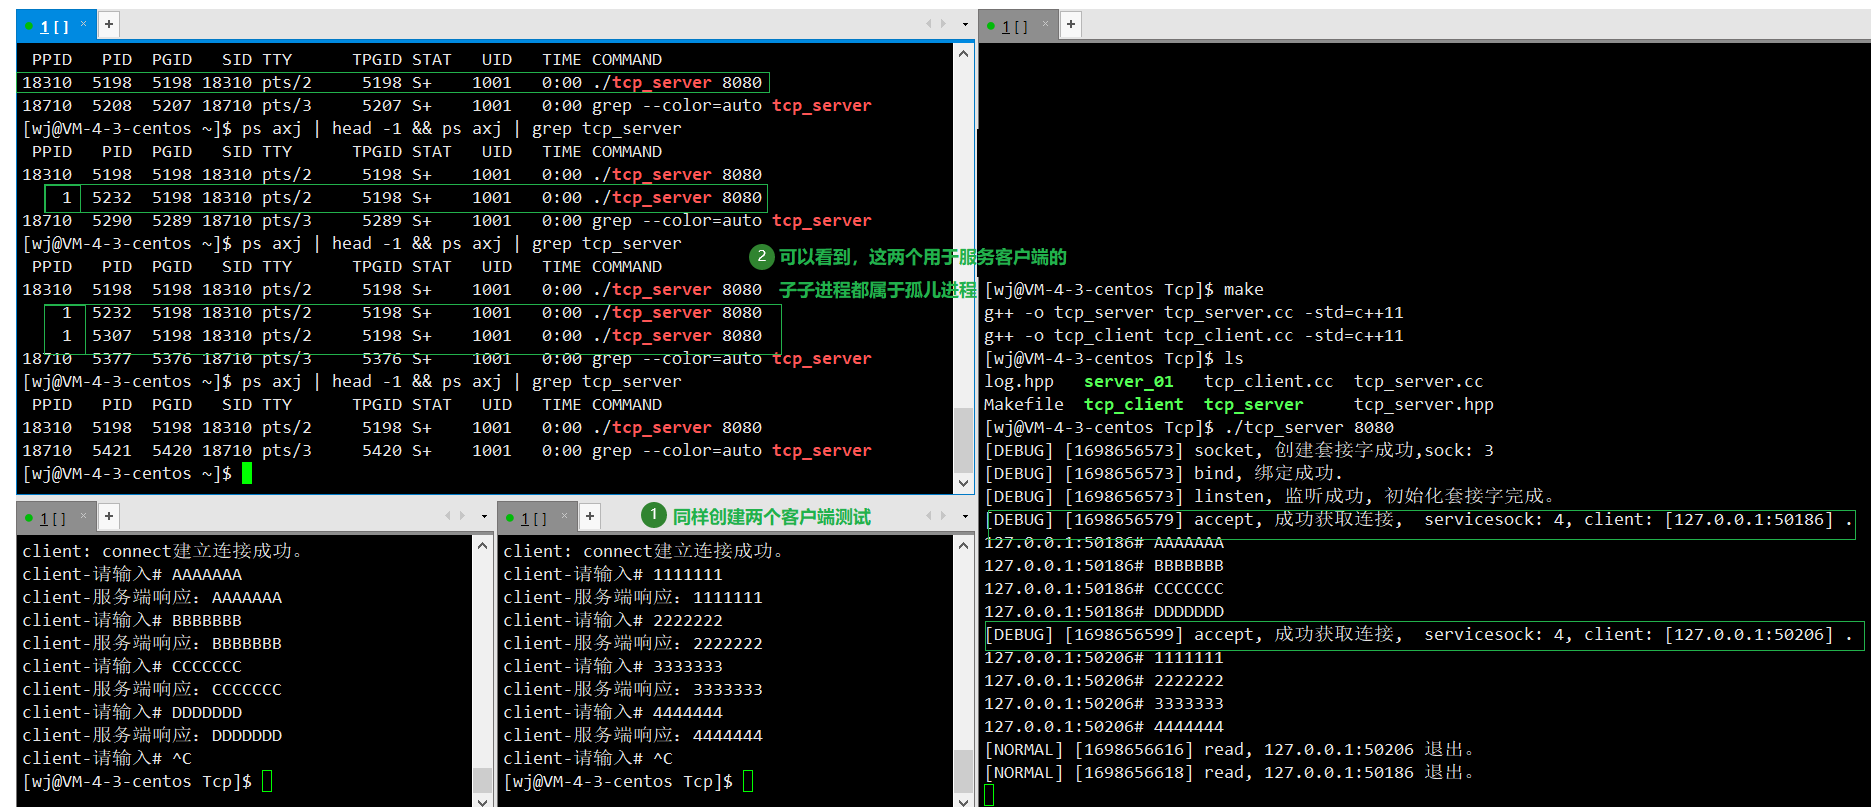Click the scroll-up arrow of the 1111111 client pane
The height and width of the screenshot is (807, 1871).
964,545
